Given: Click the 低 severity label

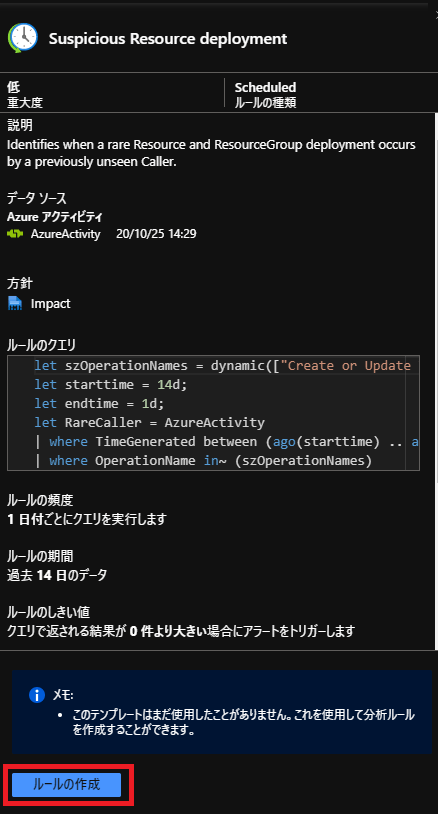Looking at the screenshot, I should click(13, 87).
